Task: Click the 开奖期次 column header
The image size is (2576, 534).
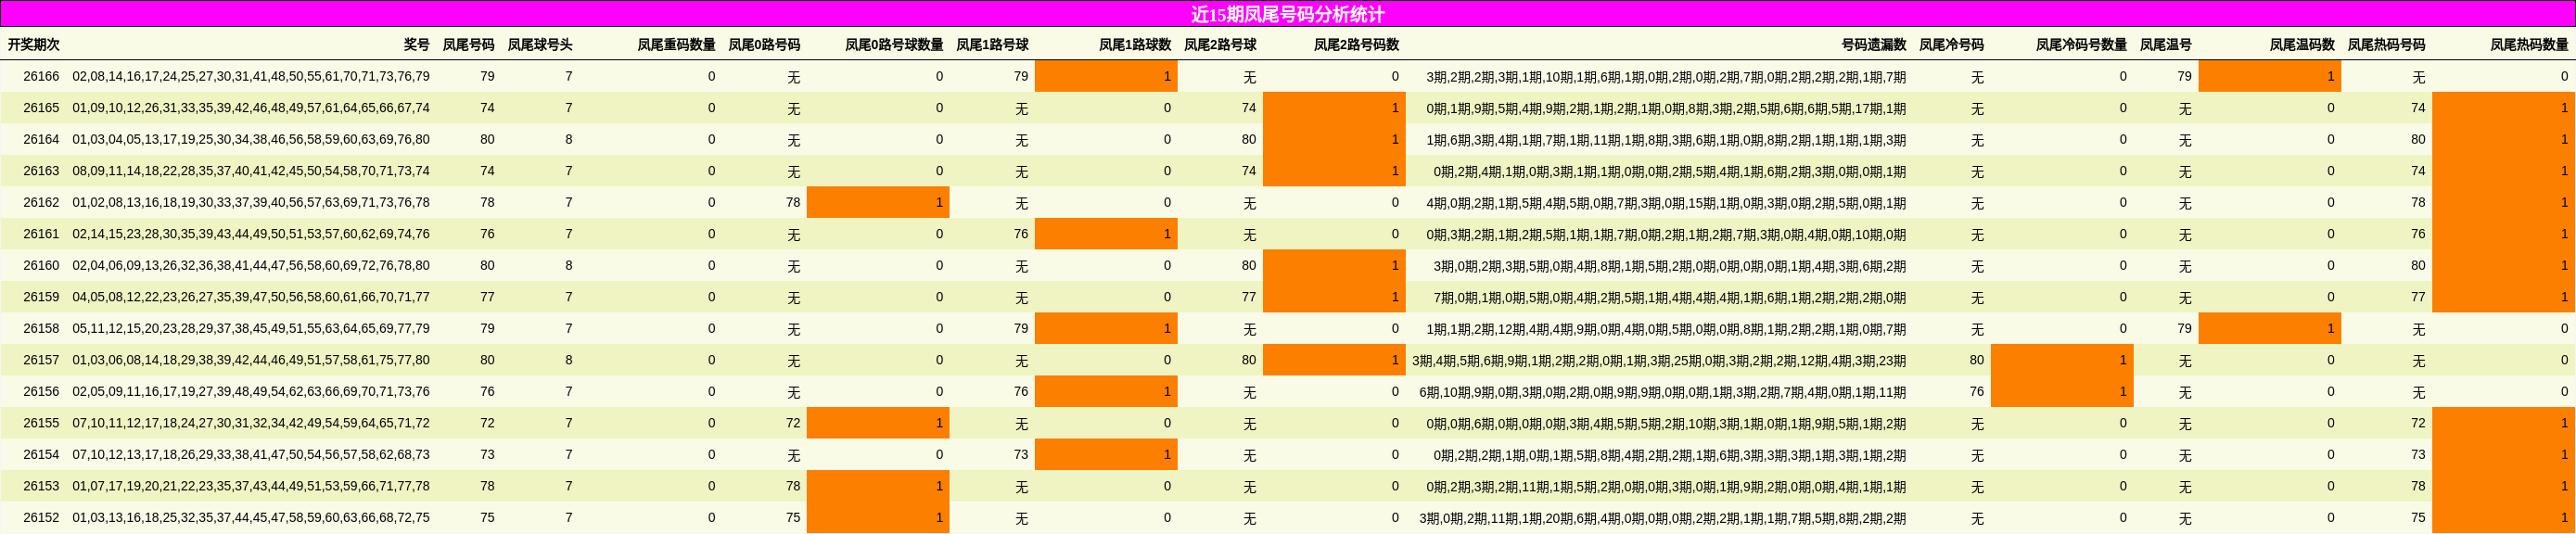Action: [33, 45]
